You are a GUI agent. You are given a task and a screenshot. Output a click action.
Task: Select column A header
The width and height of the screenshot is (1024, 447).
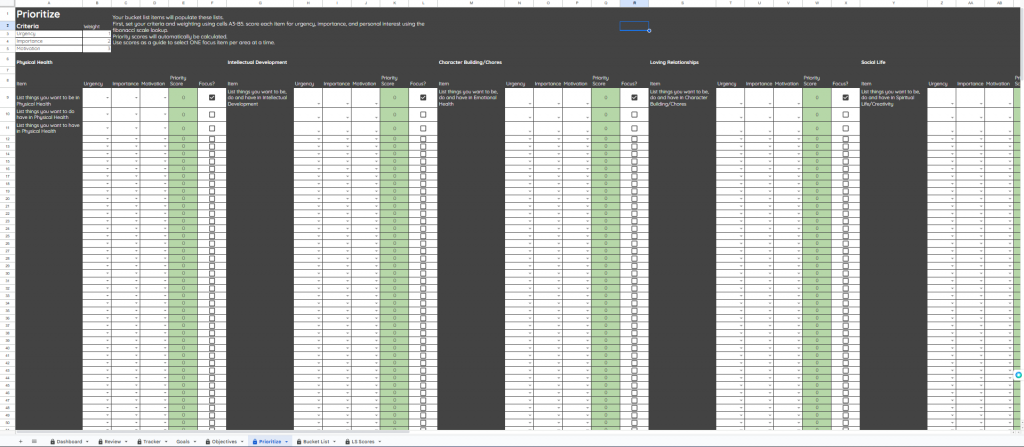tap(47, 3)
